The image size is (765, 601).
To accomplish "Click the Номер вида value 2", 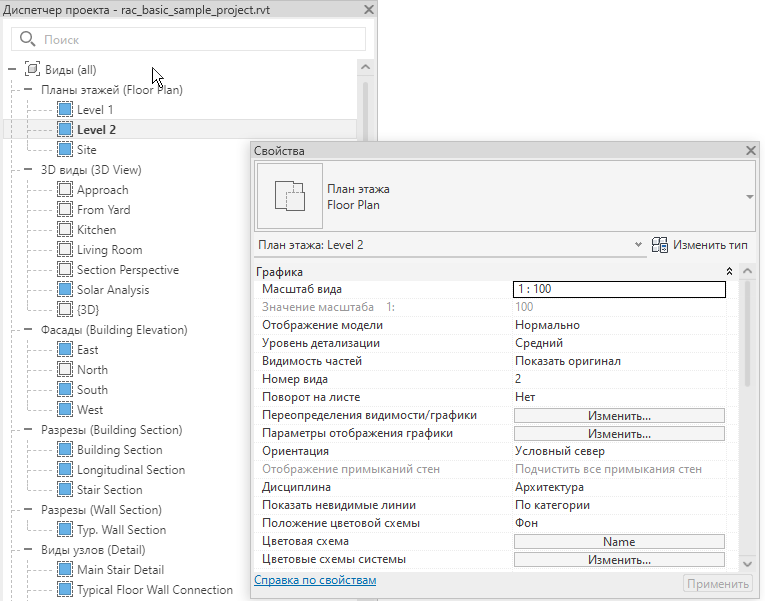I will tap(518, 379).
